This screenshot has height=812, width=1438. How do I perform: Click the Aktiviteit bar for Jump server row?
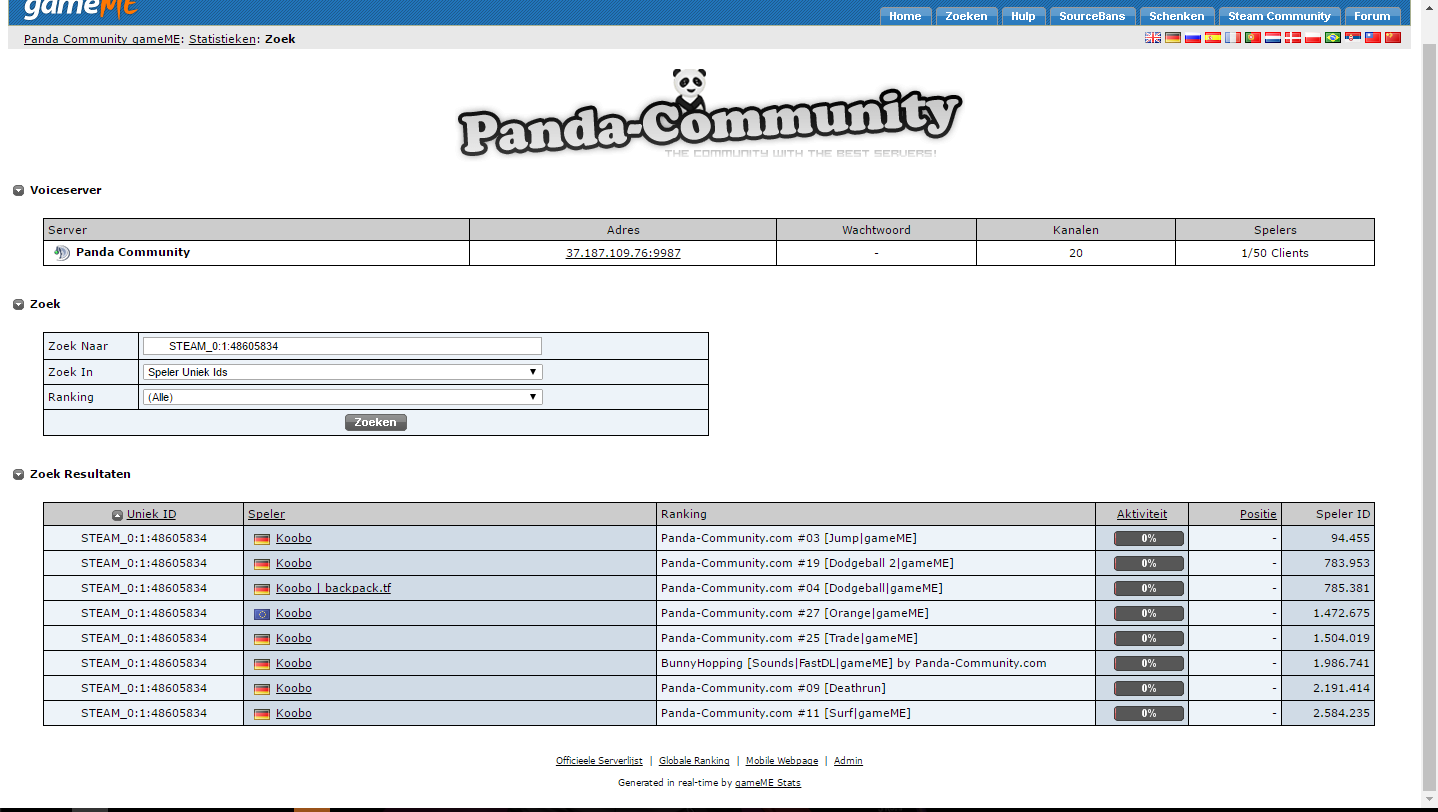pos(1148,539)
